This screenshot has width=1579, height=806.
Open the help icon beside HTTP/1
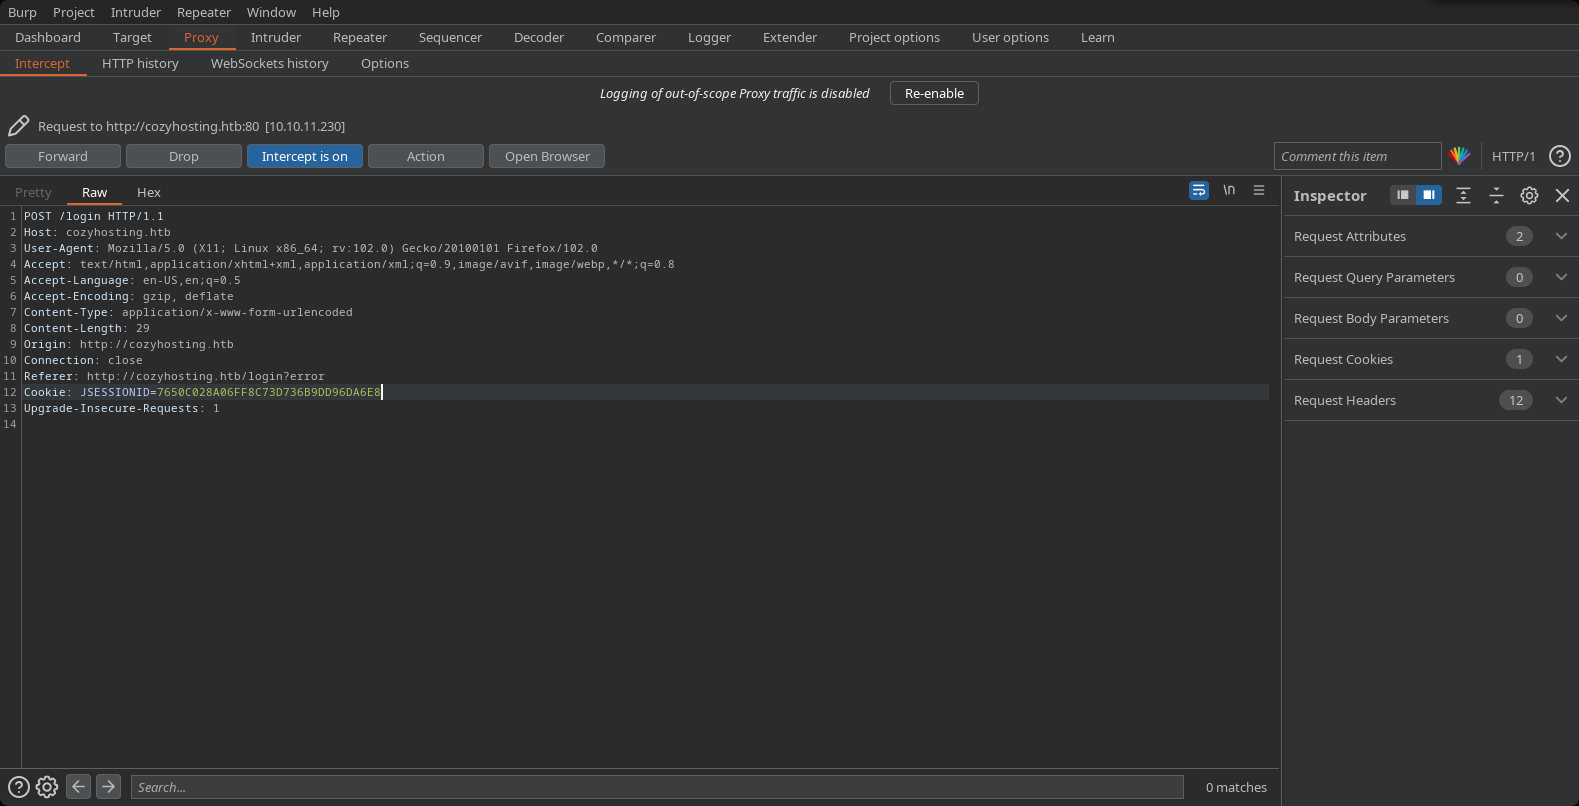(x=1559, y=156)
